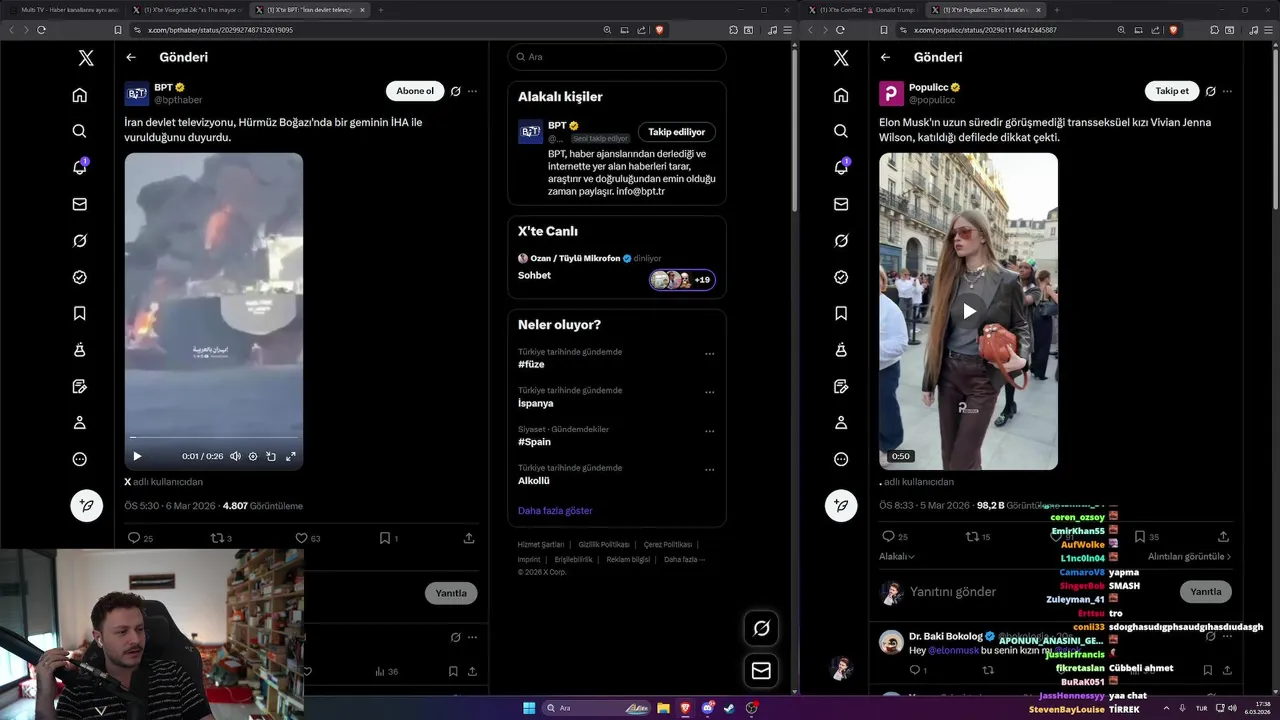The height and width of the screenshot is (720, 1280).
Task: Toggle Takip ediliyor for BPT suggestion
Action: tap(676, 132)
